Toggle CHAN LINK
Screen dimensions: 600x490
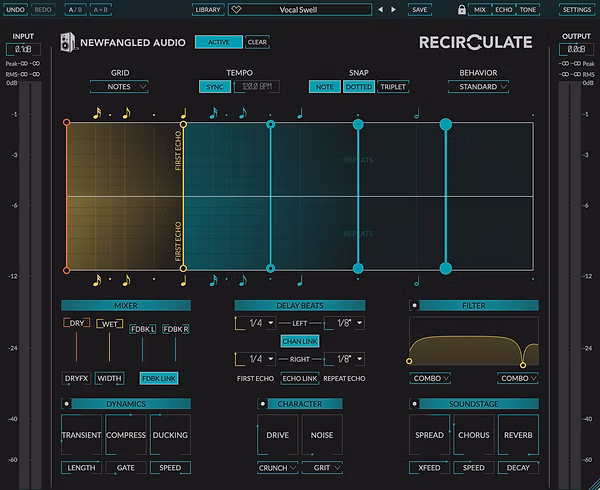point(300,341)
